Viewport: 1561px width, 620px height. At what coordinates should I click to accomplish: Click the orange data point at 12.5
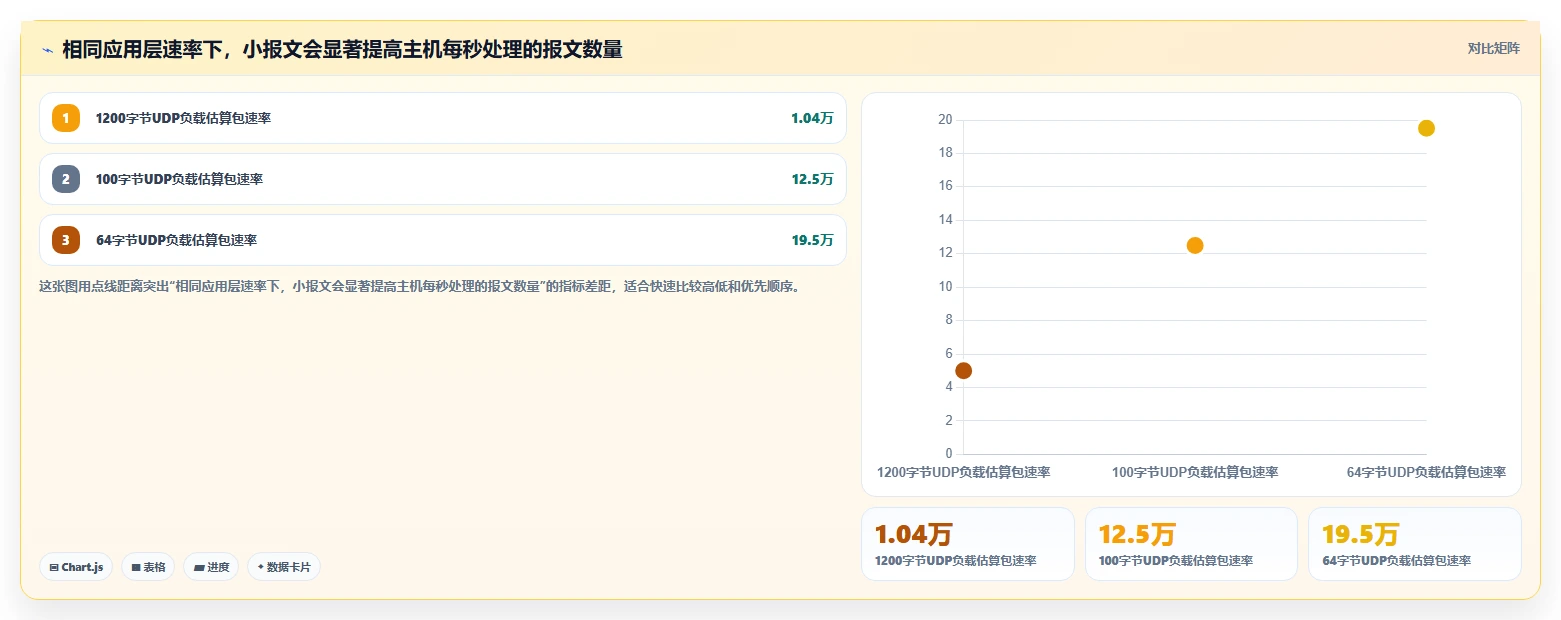point(1195,245)
